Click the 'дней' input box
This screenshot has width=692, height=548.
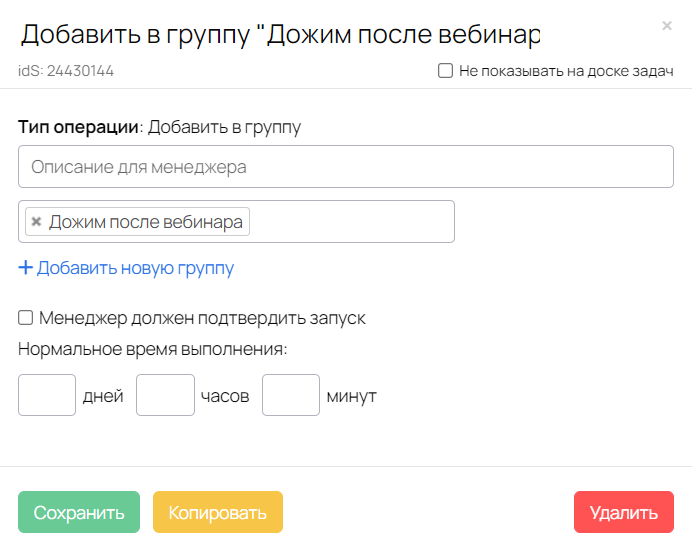(47, 395)
